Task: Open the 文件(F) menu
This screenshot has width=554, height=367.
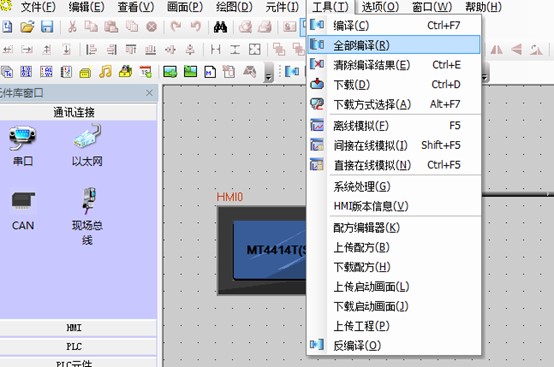Action: point(38,7)
